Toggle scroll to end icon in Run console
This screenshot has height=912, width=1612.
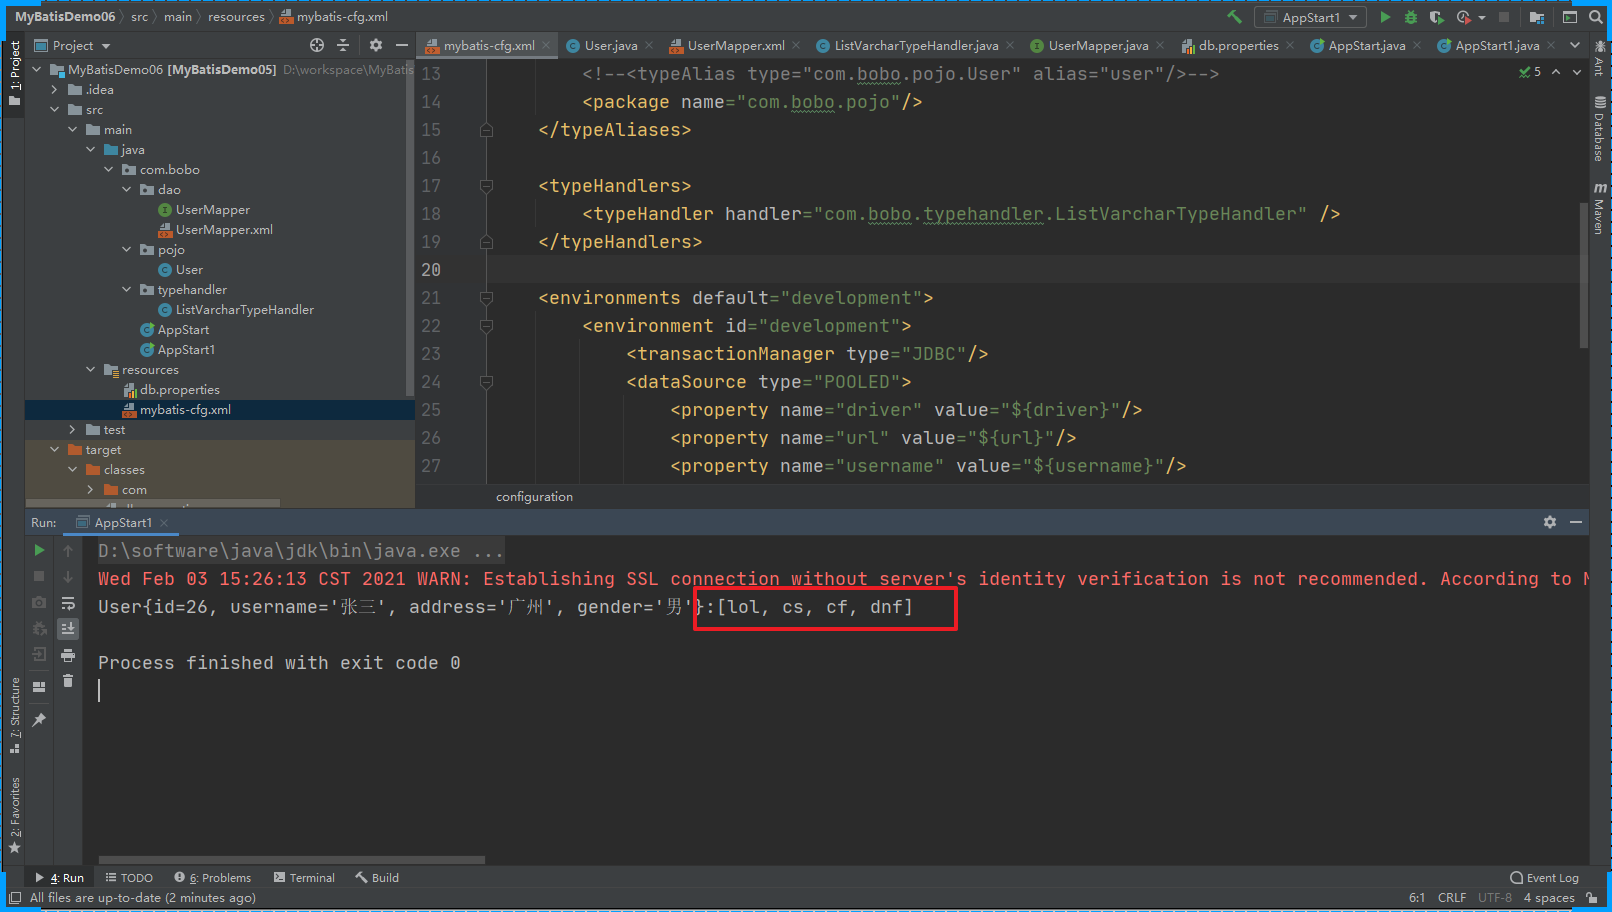tap(68, 629)
